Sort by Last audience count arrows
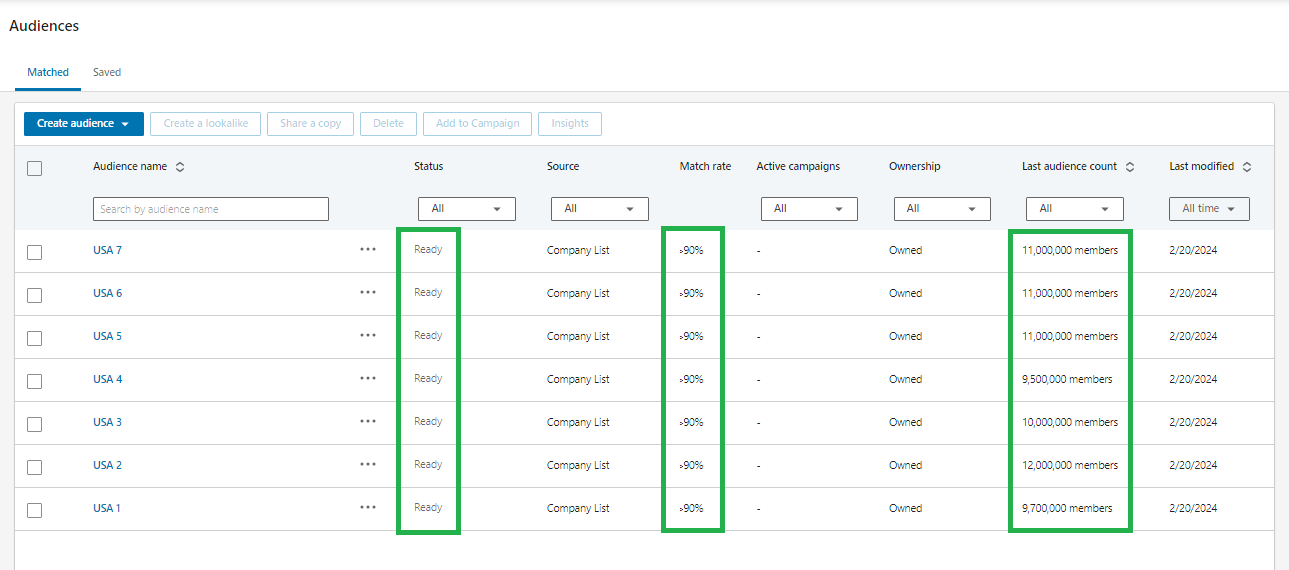The width and height of the screenshot is (1289, 570). 1130,167
